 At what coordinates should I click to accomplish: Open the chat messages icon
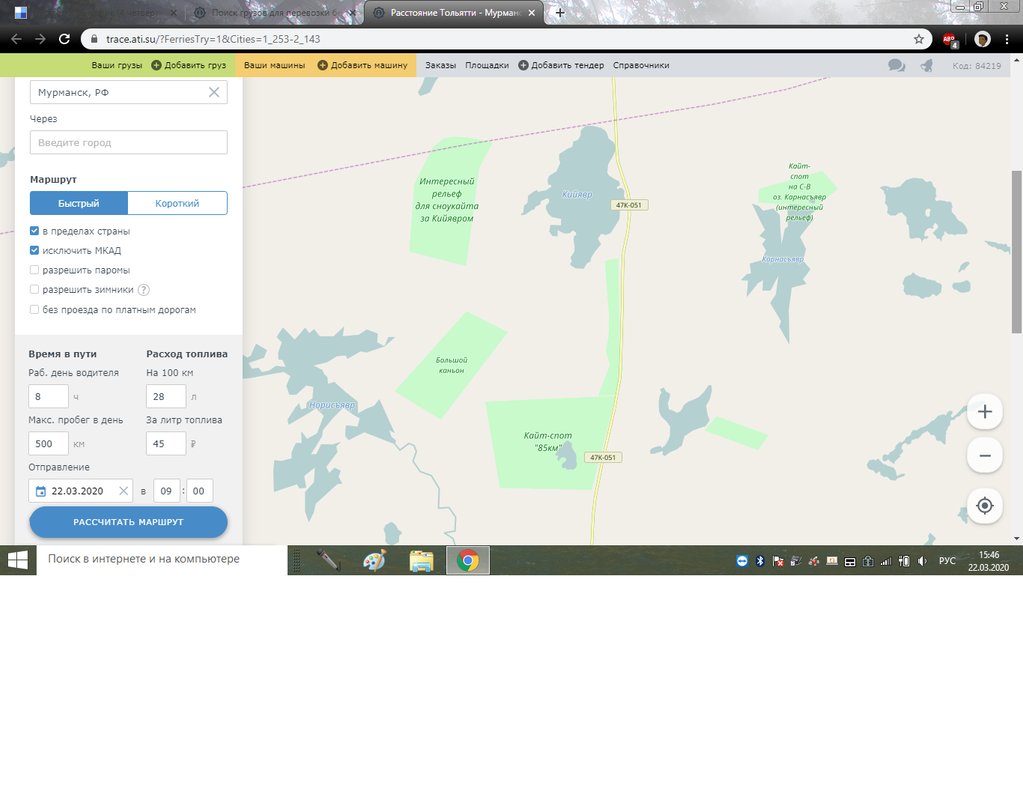(896, 65)
